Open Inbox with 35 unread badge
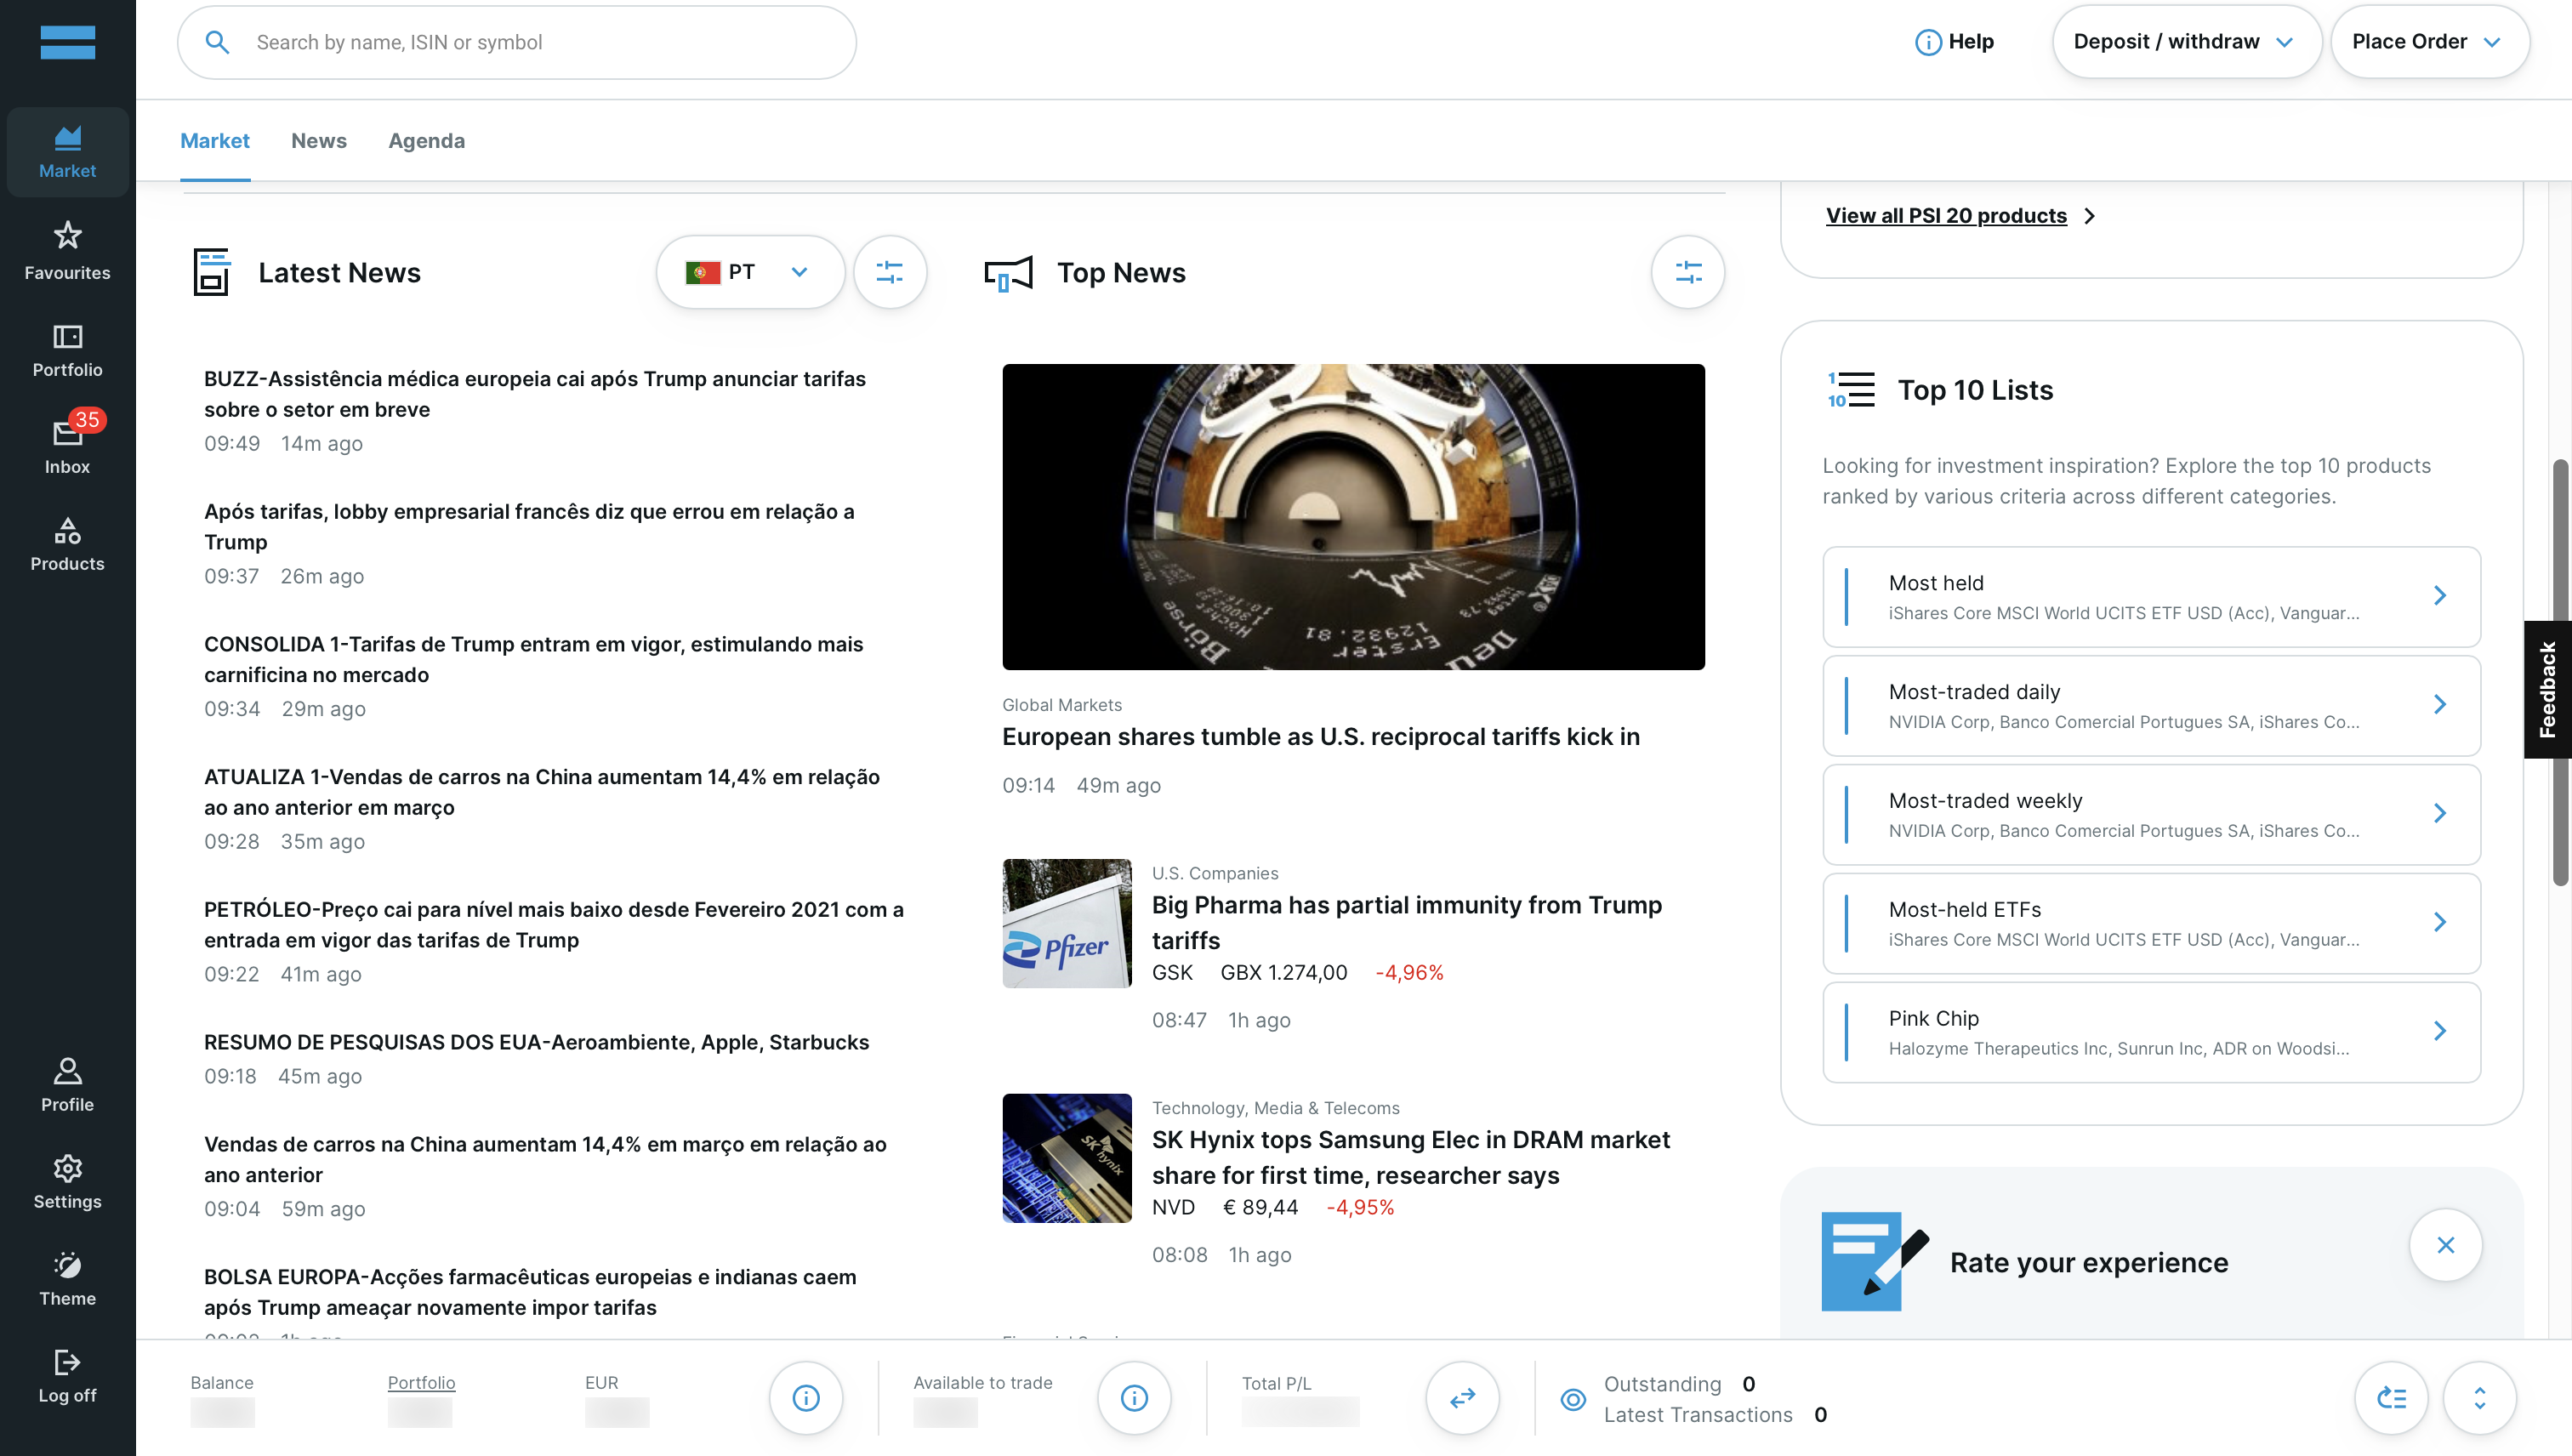This screenshot has width=2572, height=1456. point(67,443)
